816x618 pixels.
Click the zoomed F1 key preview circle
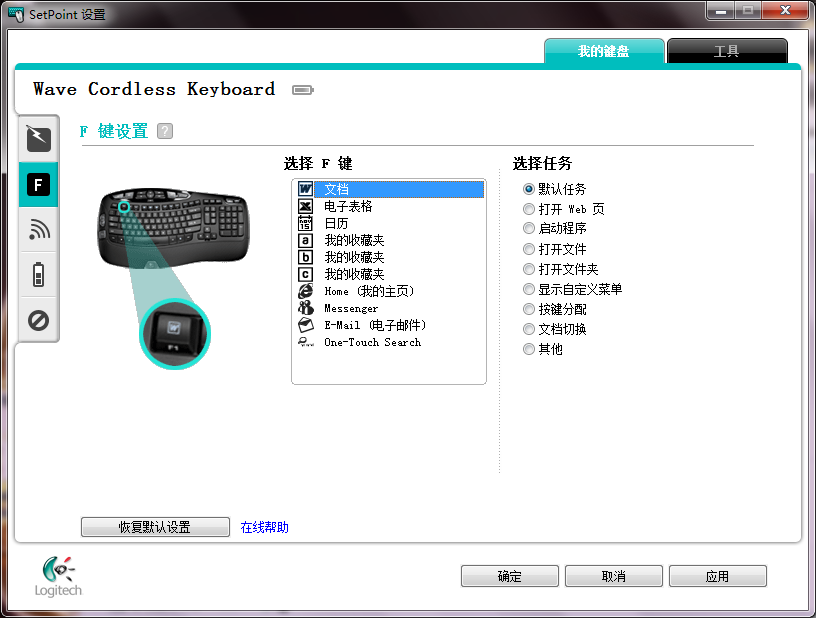pos(175,334)
